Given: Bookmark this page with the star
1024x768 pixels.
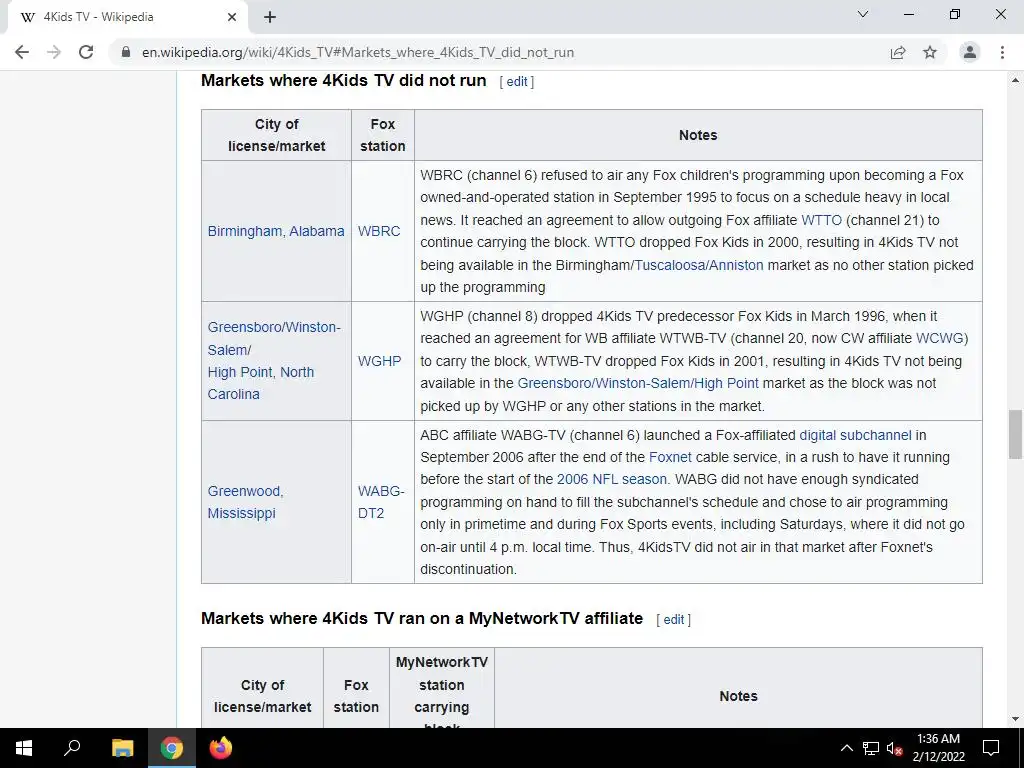Looking at the screenshot, I should point(930,52).
